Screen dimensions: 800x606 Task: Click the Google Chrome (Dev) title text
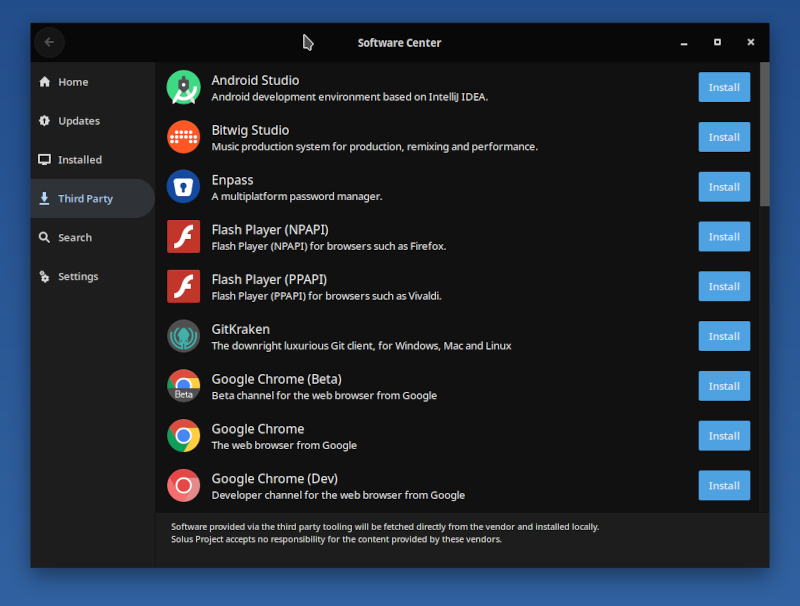click(274, 479)
